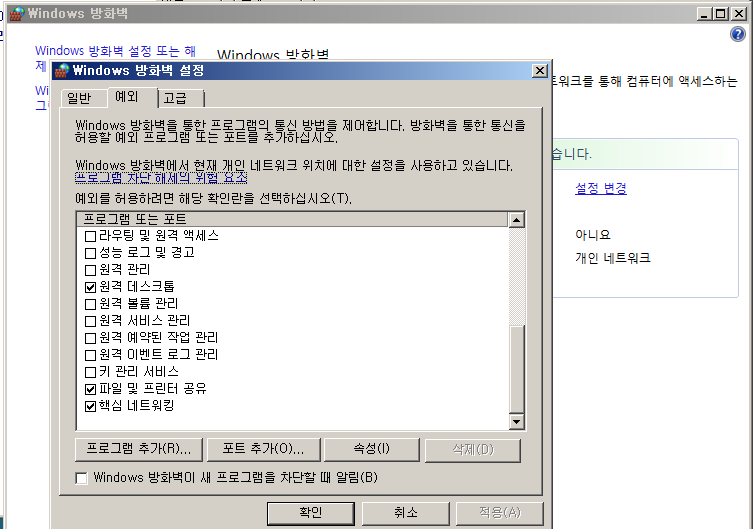Maximize the Windows 방화벽 main window
753x529 pixels.
coord(721,14)
